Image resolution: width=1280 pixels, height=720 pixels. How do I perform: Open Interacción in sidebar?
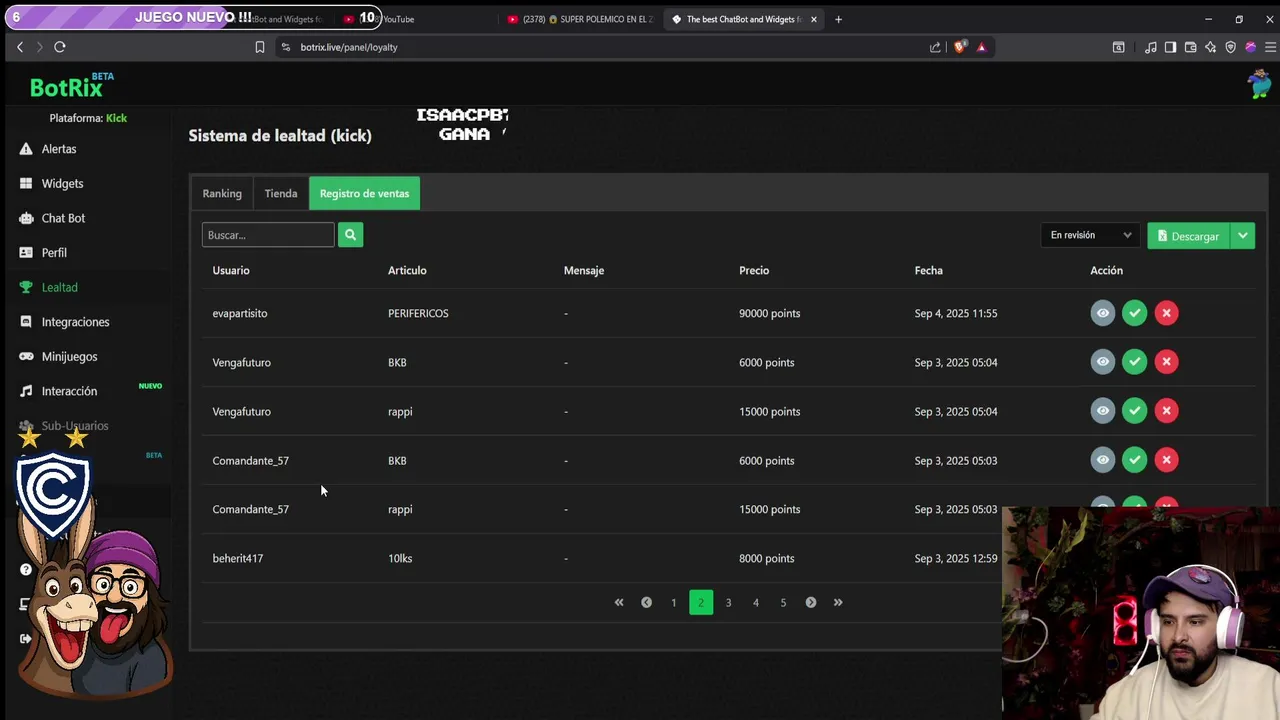(69, 391)
